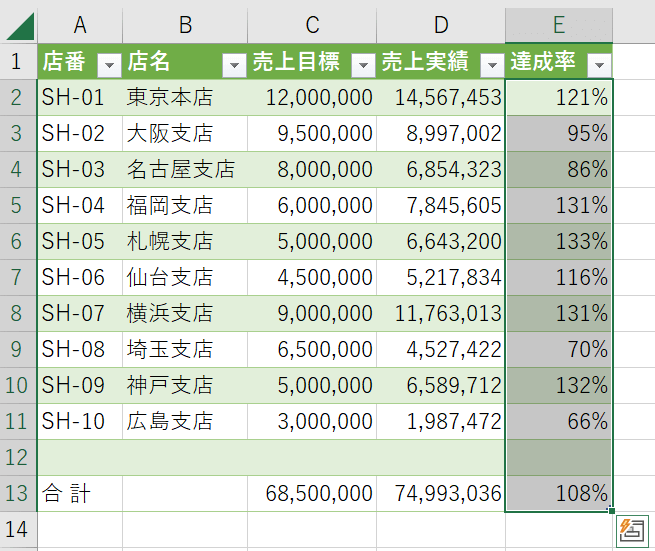Expand the 売上目標 filter arrow
Screen dimensions: 655x551
tap(363, 64)
